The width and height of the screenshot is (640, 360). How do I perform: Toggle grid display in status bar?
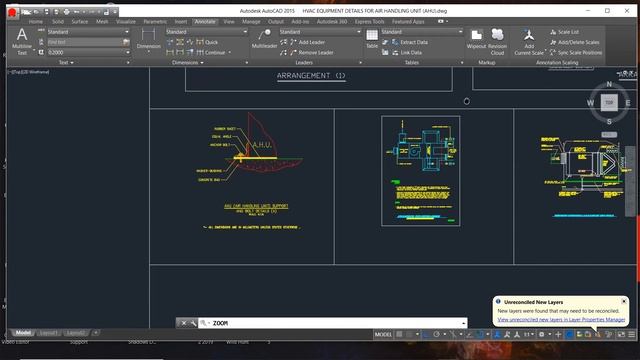(x=399, y=334)
